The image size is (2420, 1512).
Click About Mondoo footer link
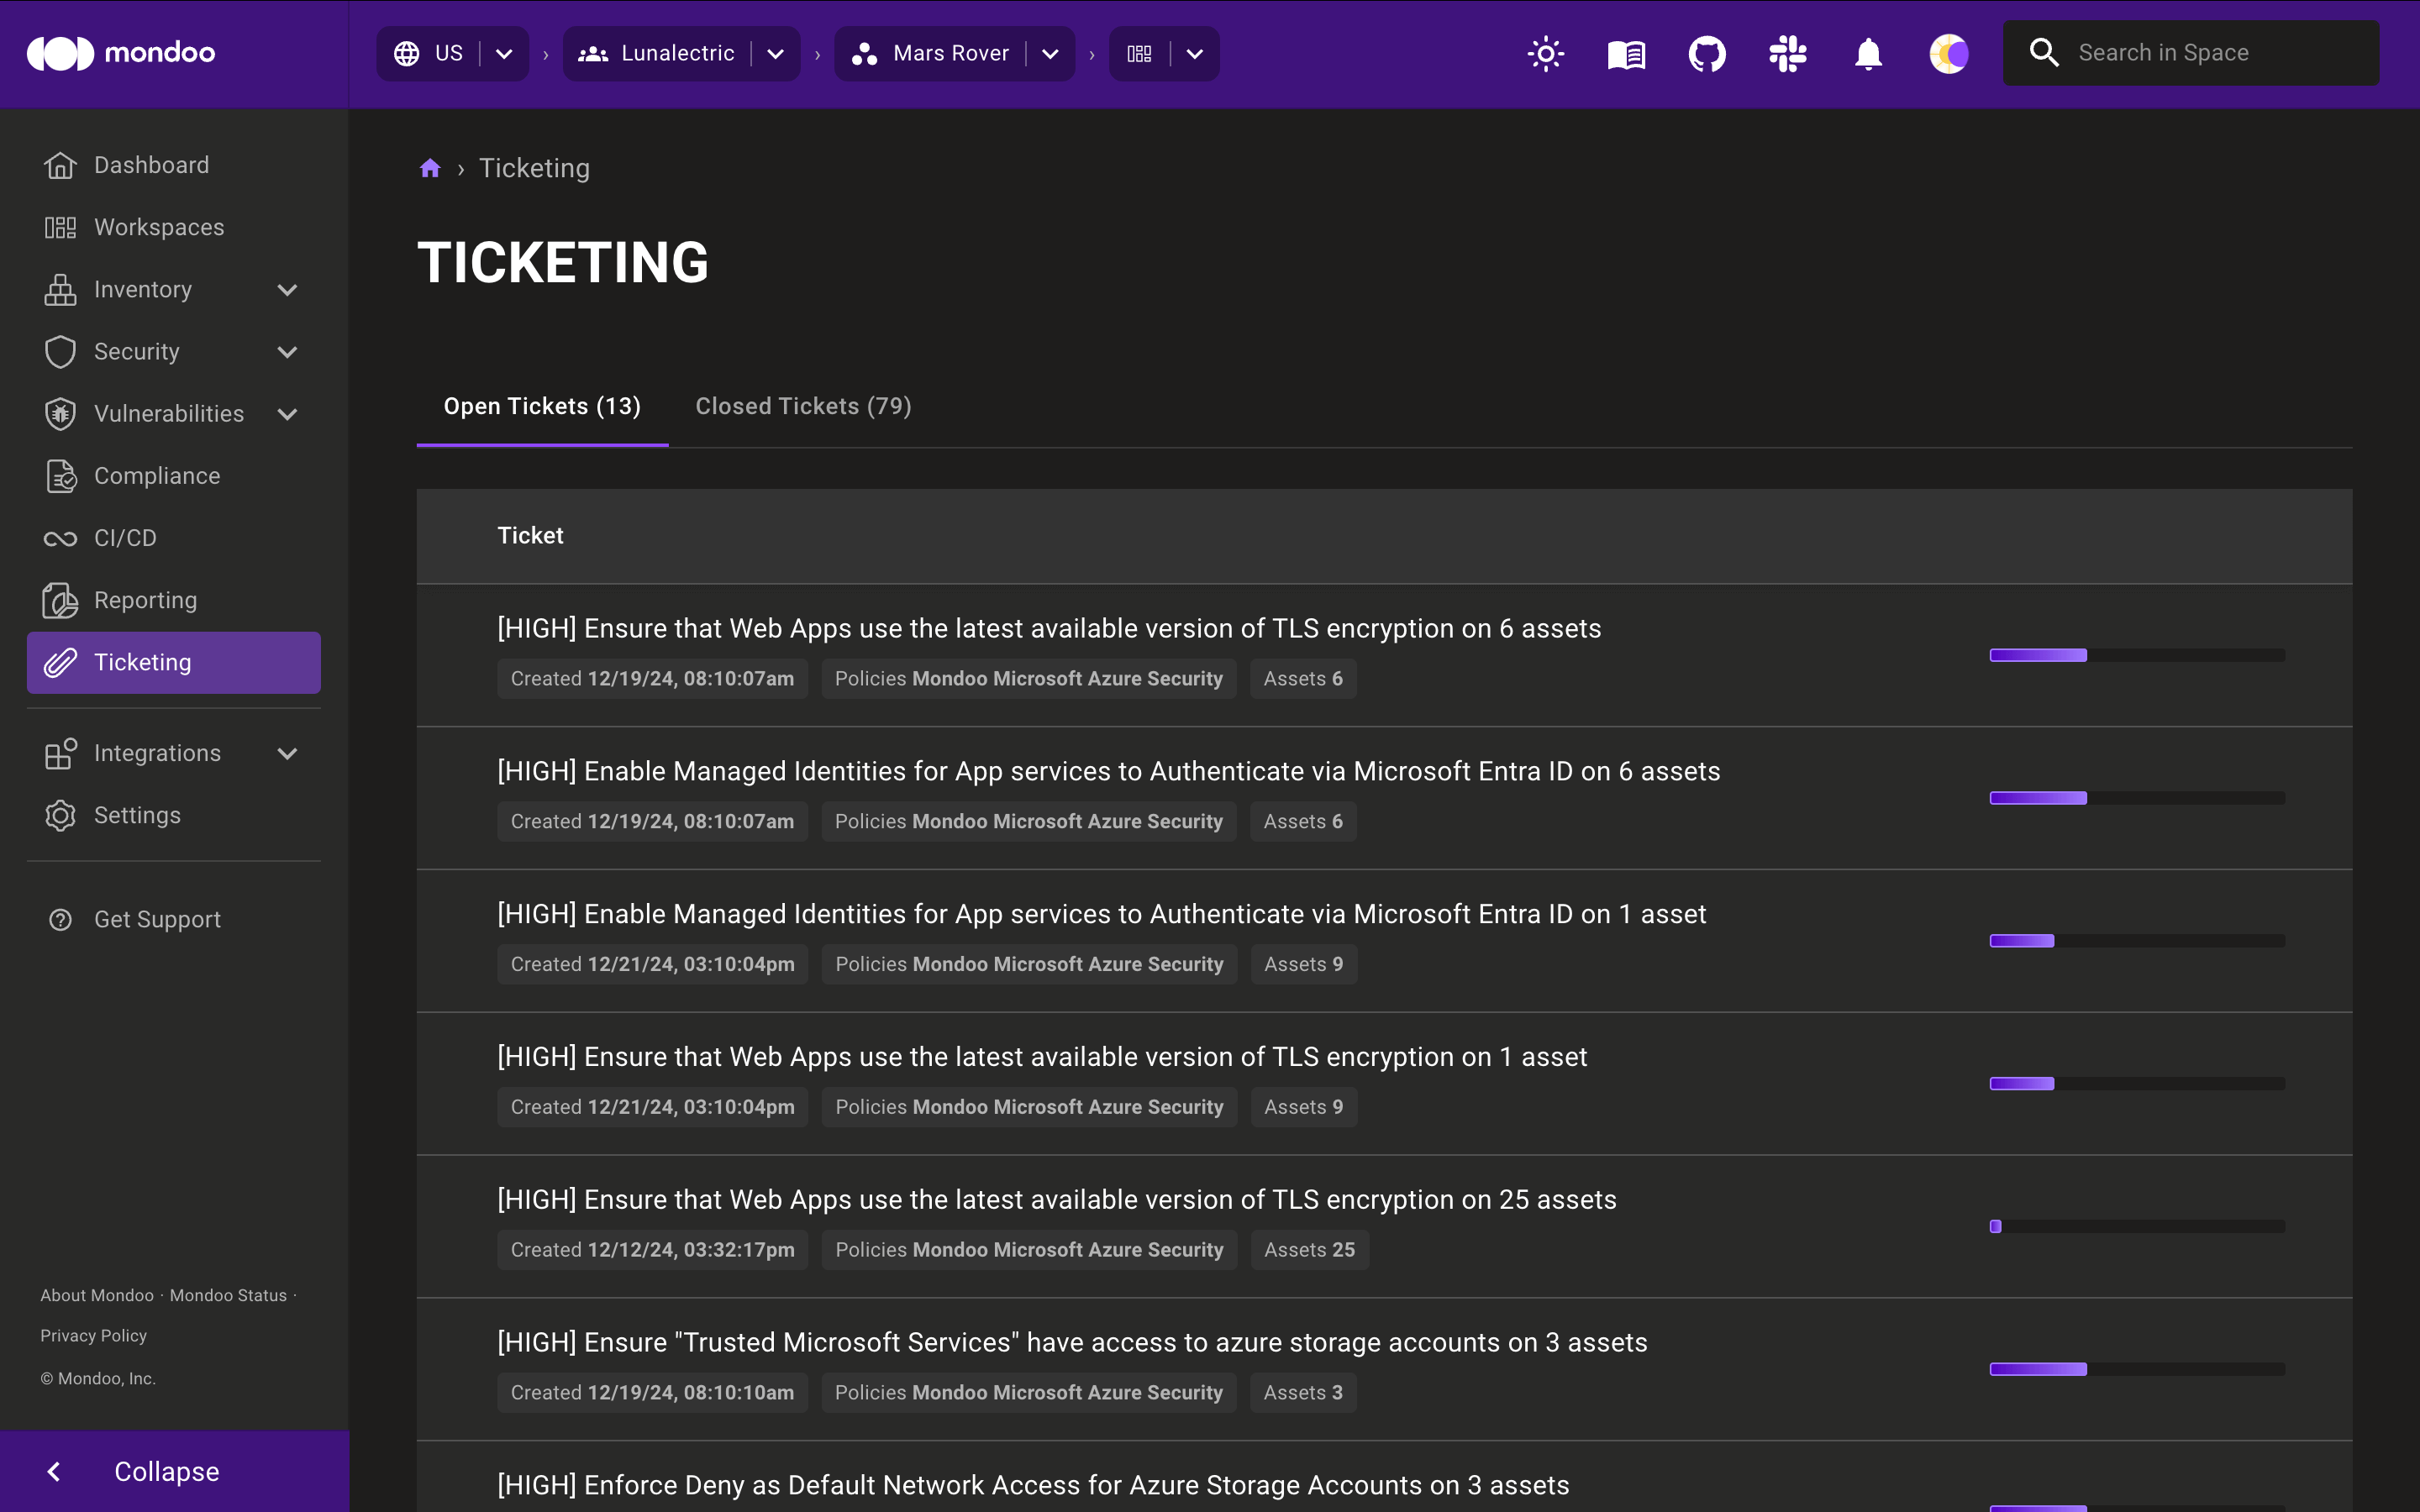pos(96,1294)
